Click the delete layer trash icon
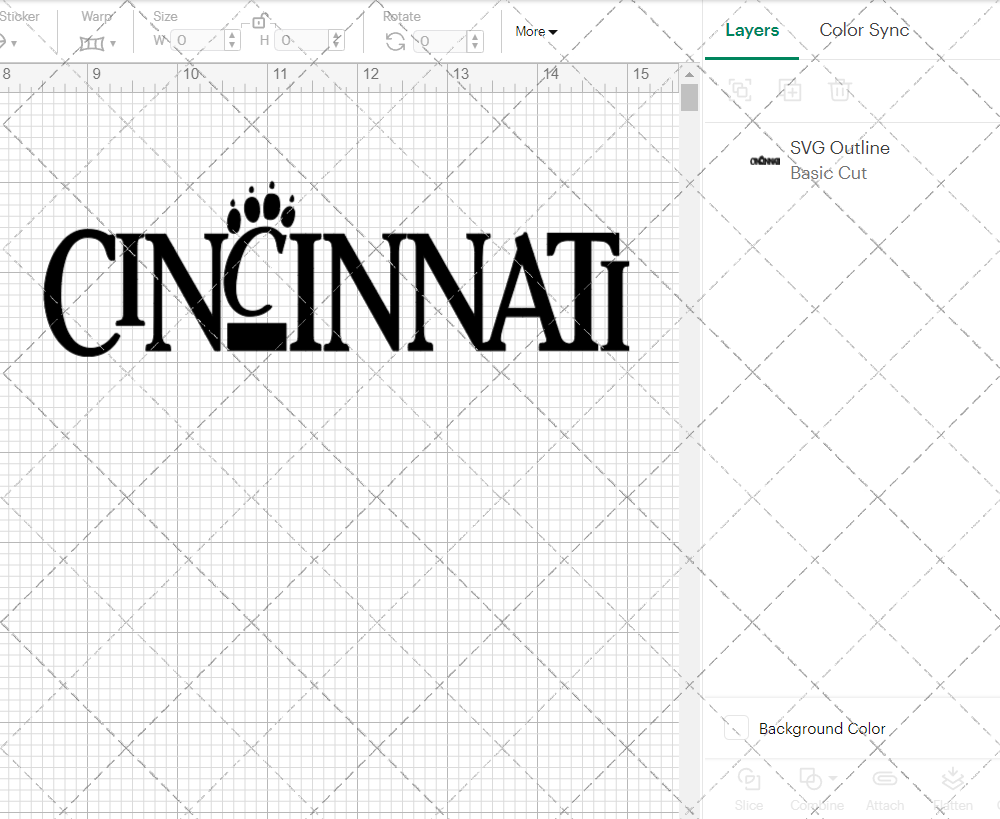Screen dimensions: 1000x819 point(840,90)
